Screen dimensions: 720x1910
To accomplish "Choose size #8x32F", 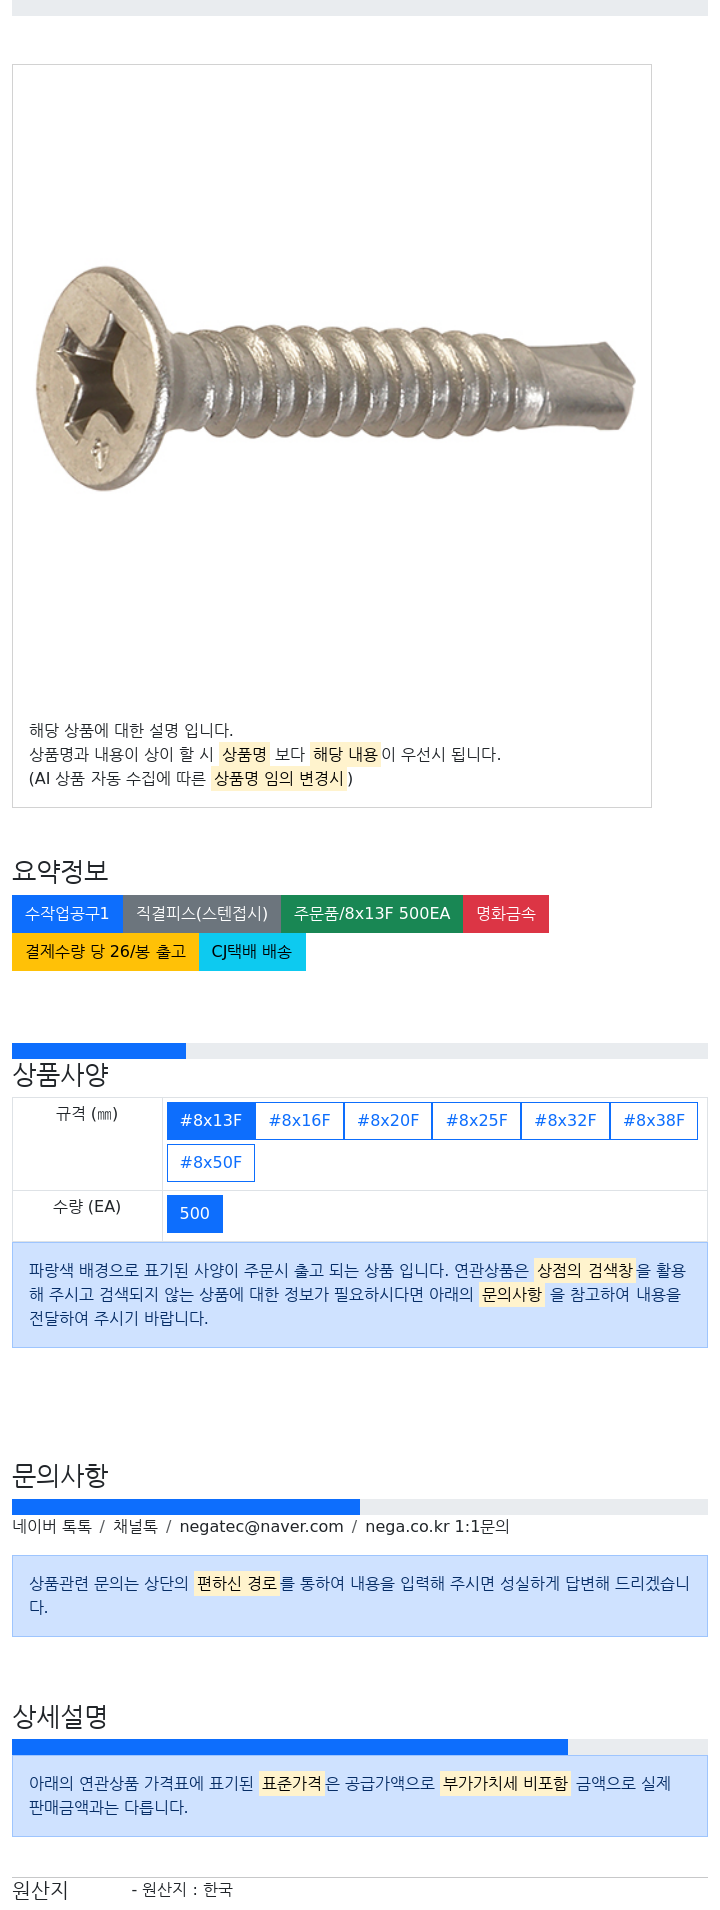I will [x=565, y=1121].
